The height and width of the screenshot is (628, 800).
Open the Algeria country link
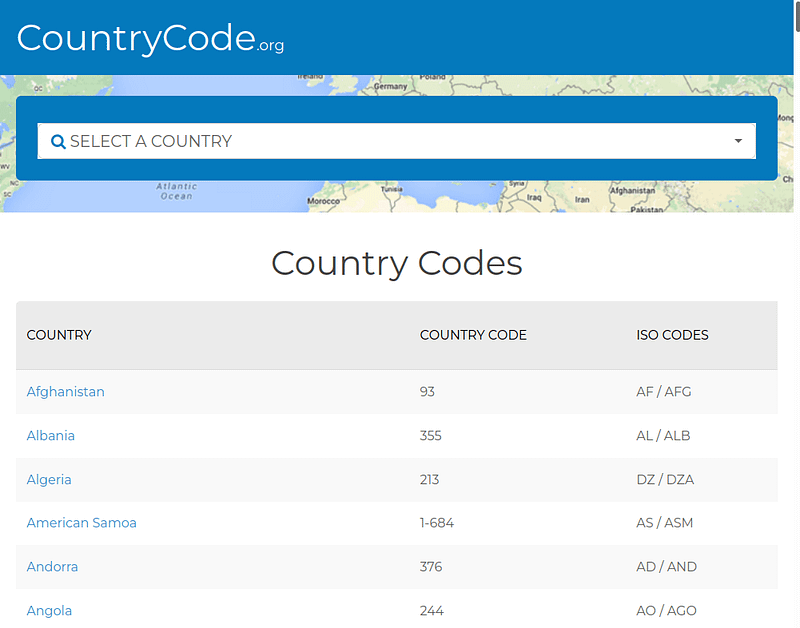[x=49, y=480]
